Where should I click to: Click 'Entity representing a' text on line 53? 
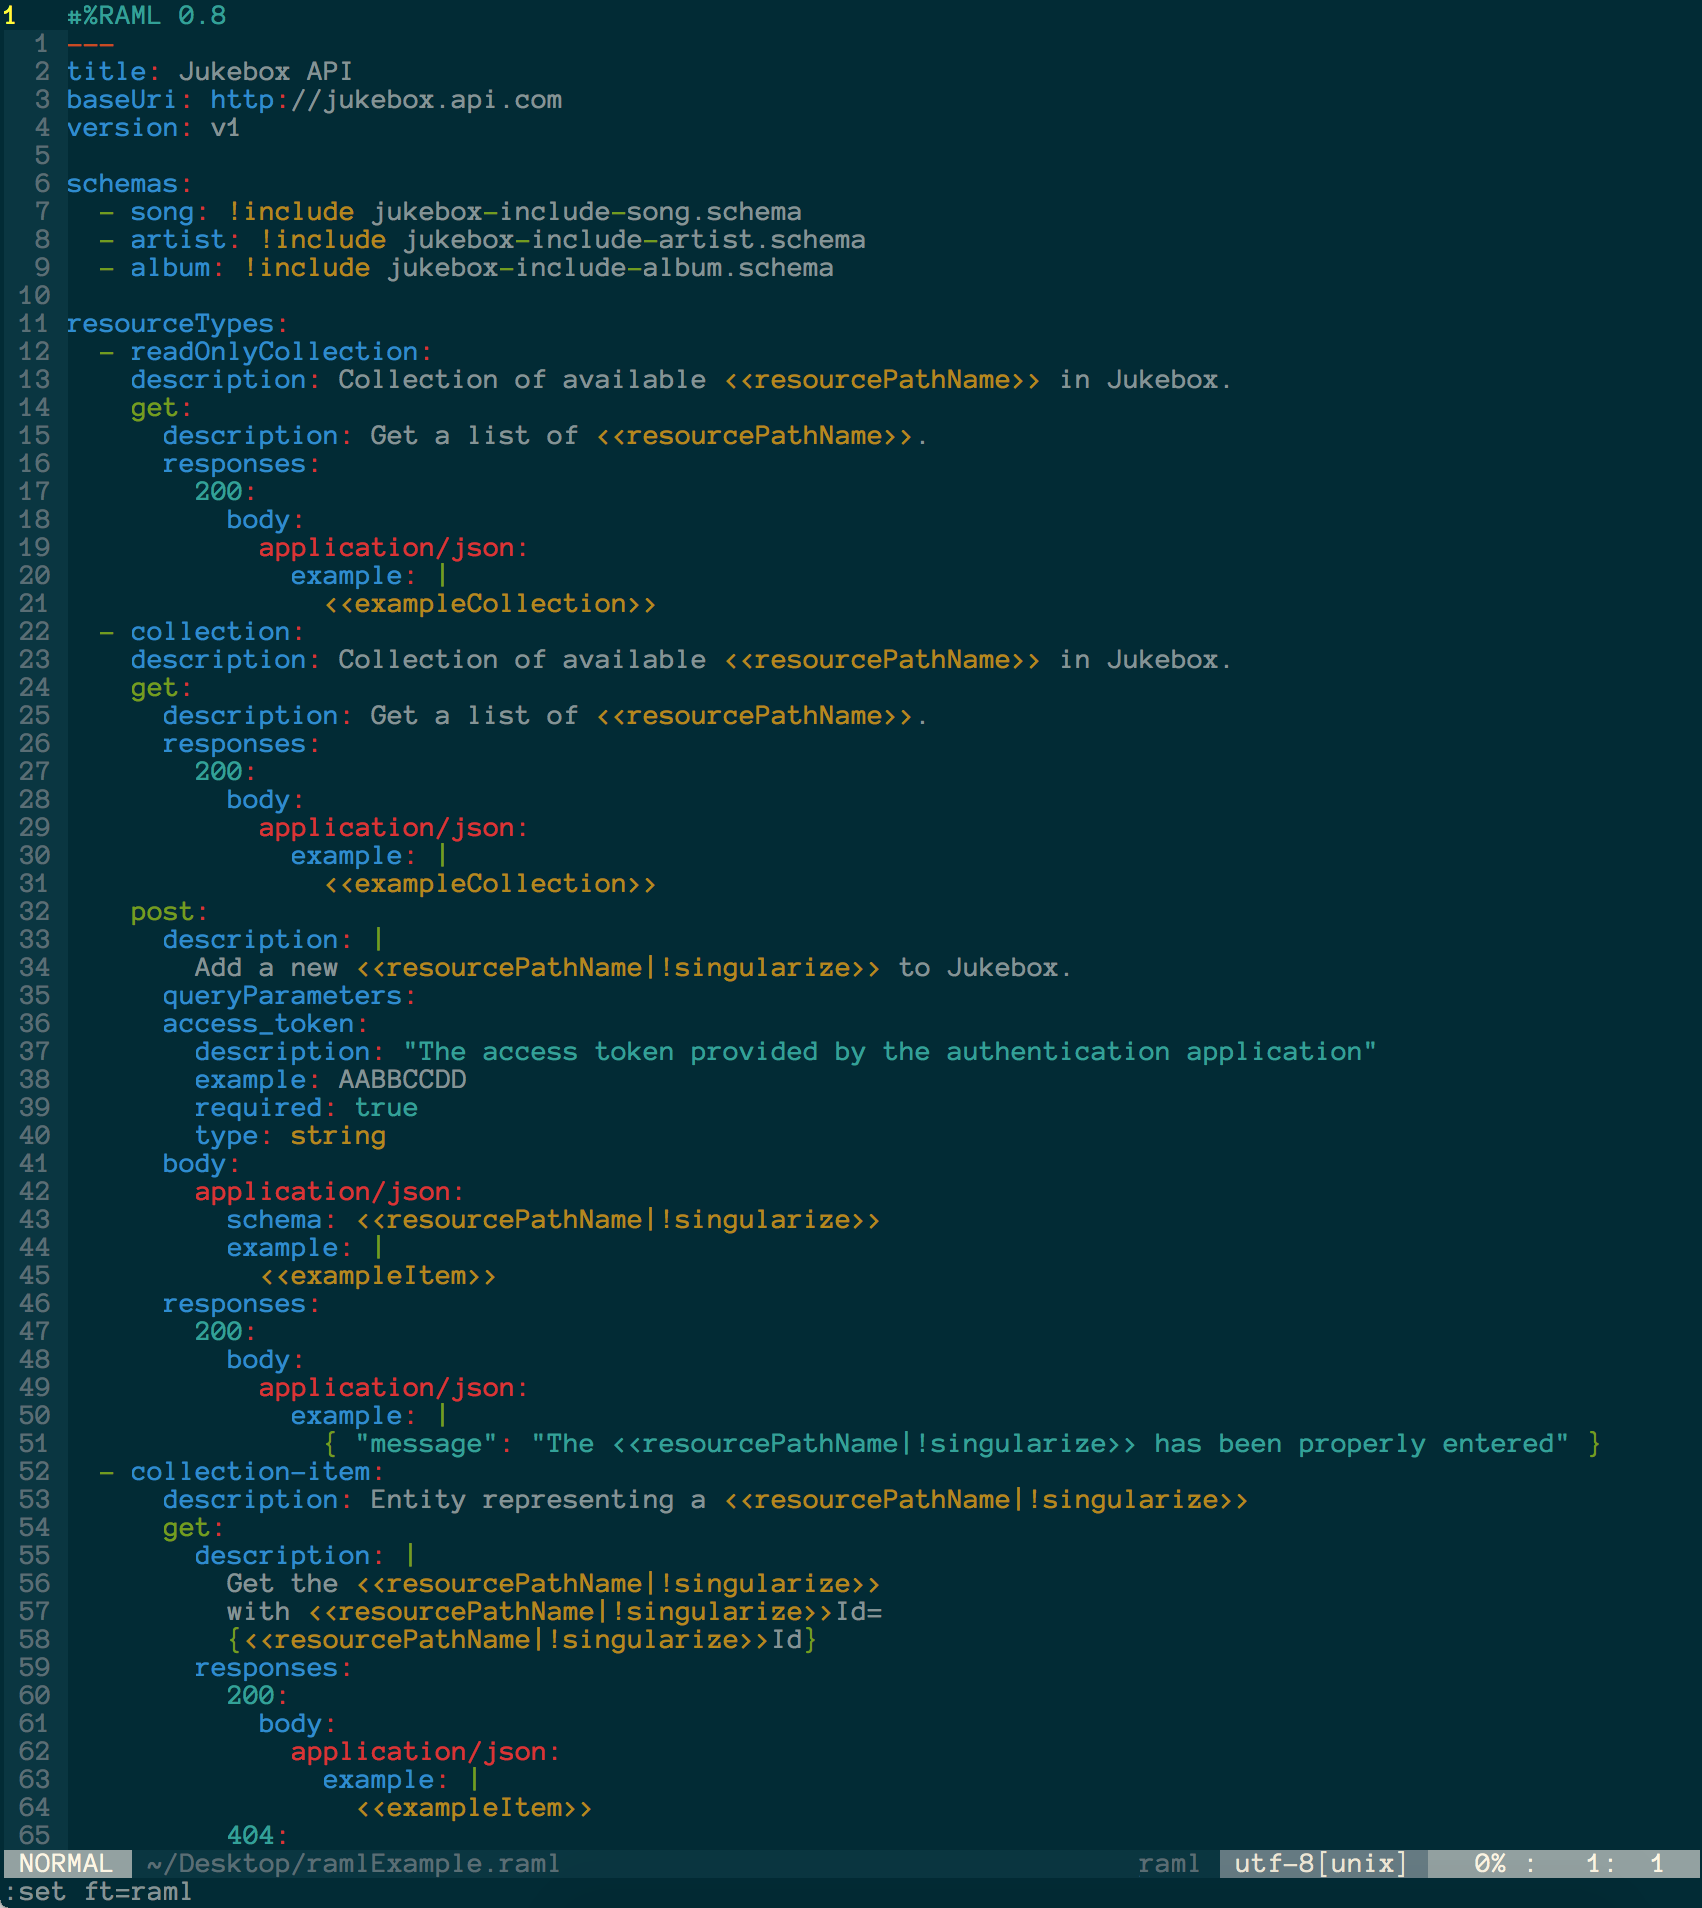click(x=538, y=1499)
